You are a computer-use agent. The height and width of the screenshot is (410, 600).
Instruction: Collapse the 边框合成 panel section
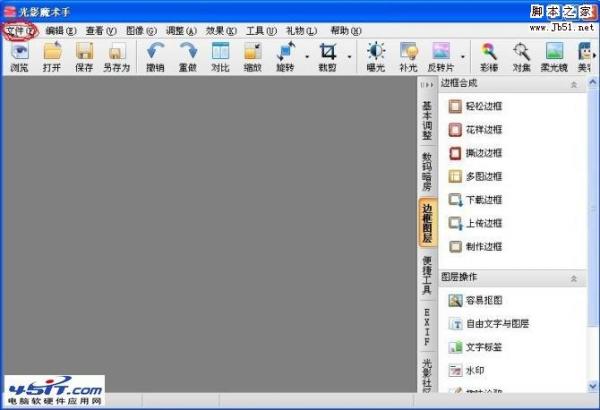click(574, 85)
